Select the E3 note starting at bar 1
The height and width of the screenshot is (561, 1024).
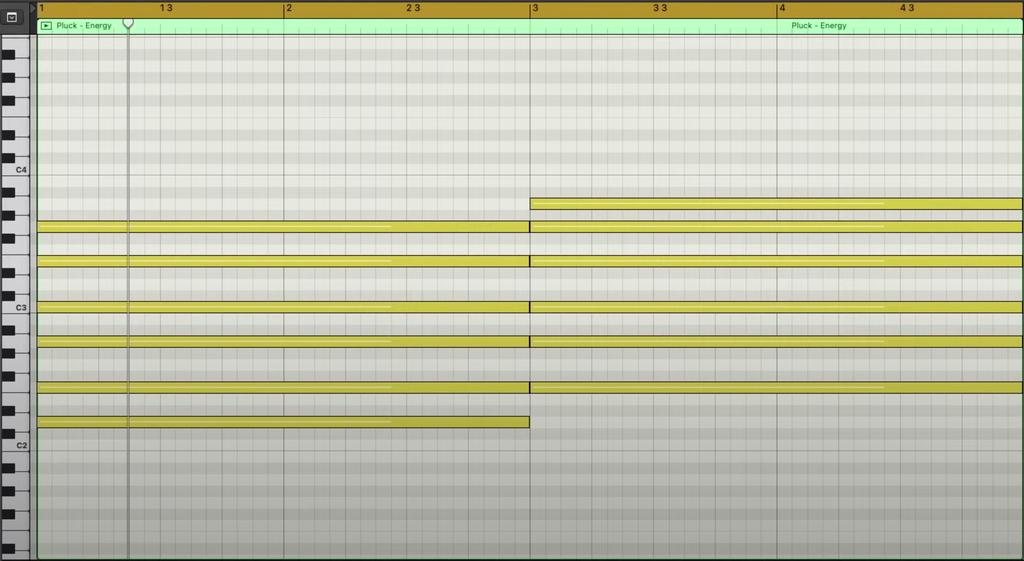(283, 261)
